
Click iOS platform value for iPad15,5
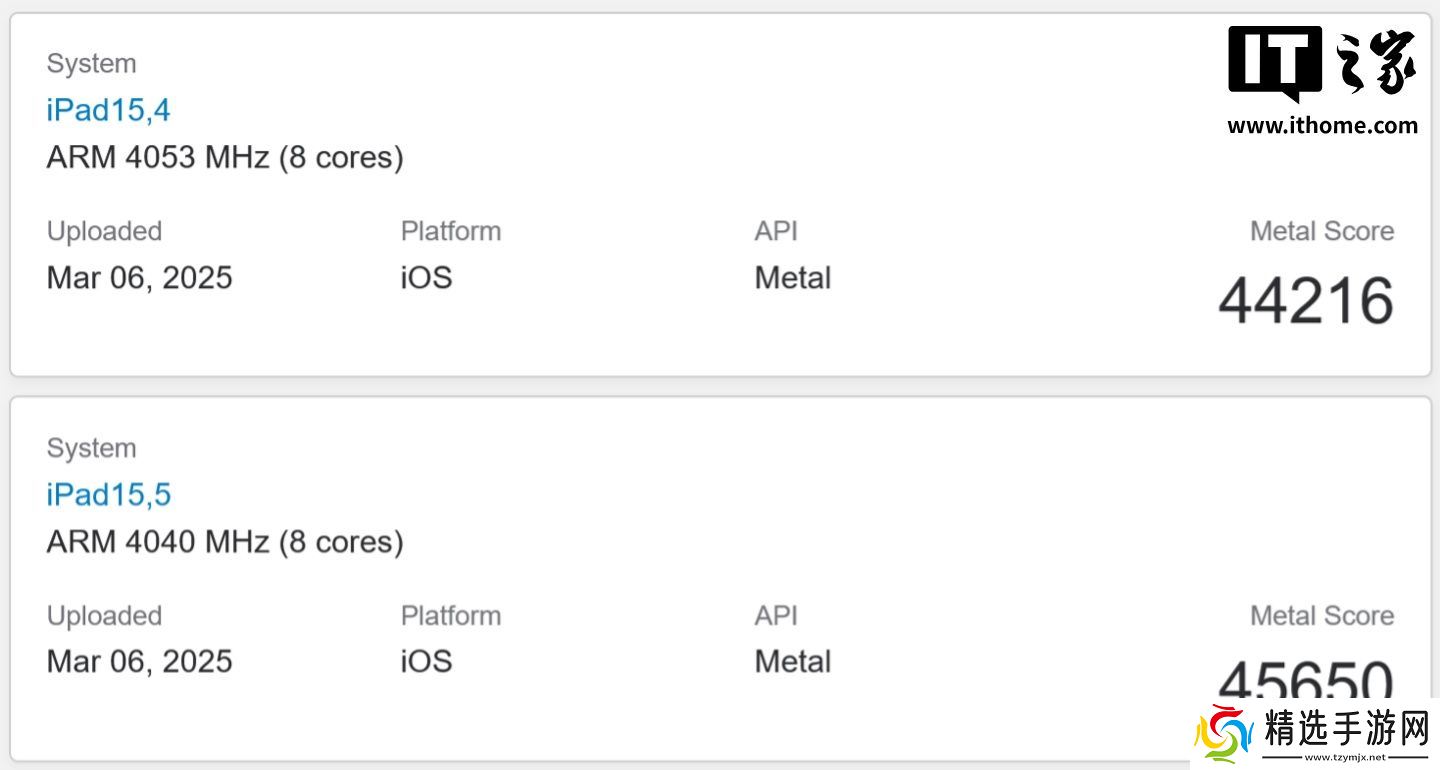tap(426, 661)
